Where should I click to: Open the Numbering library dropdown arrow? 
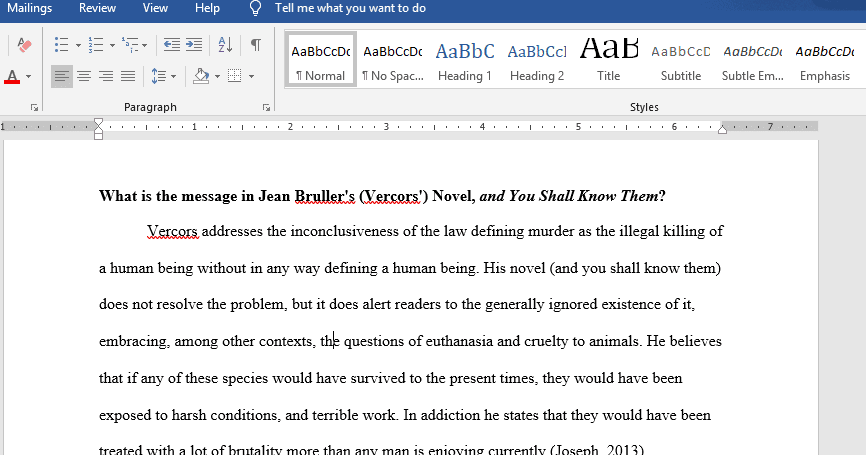(x=112, y=45)
